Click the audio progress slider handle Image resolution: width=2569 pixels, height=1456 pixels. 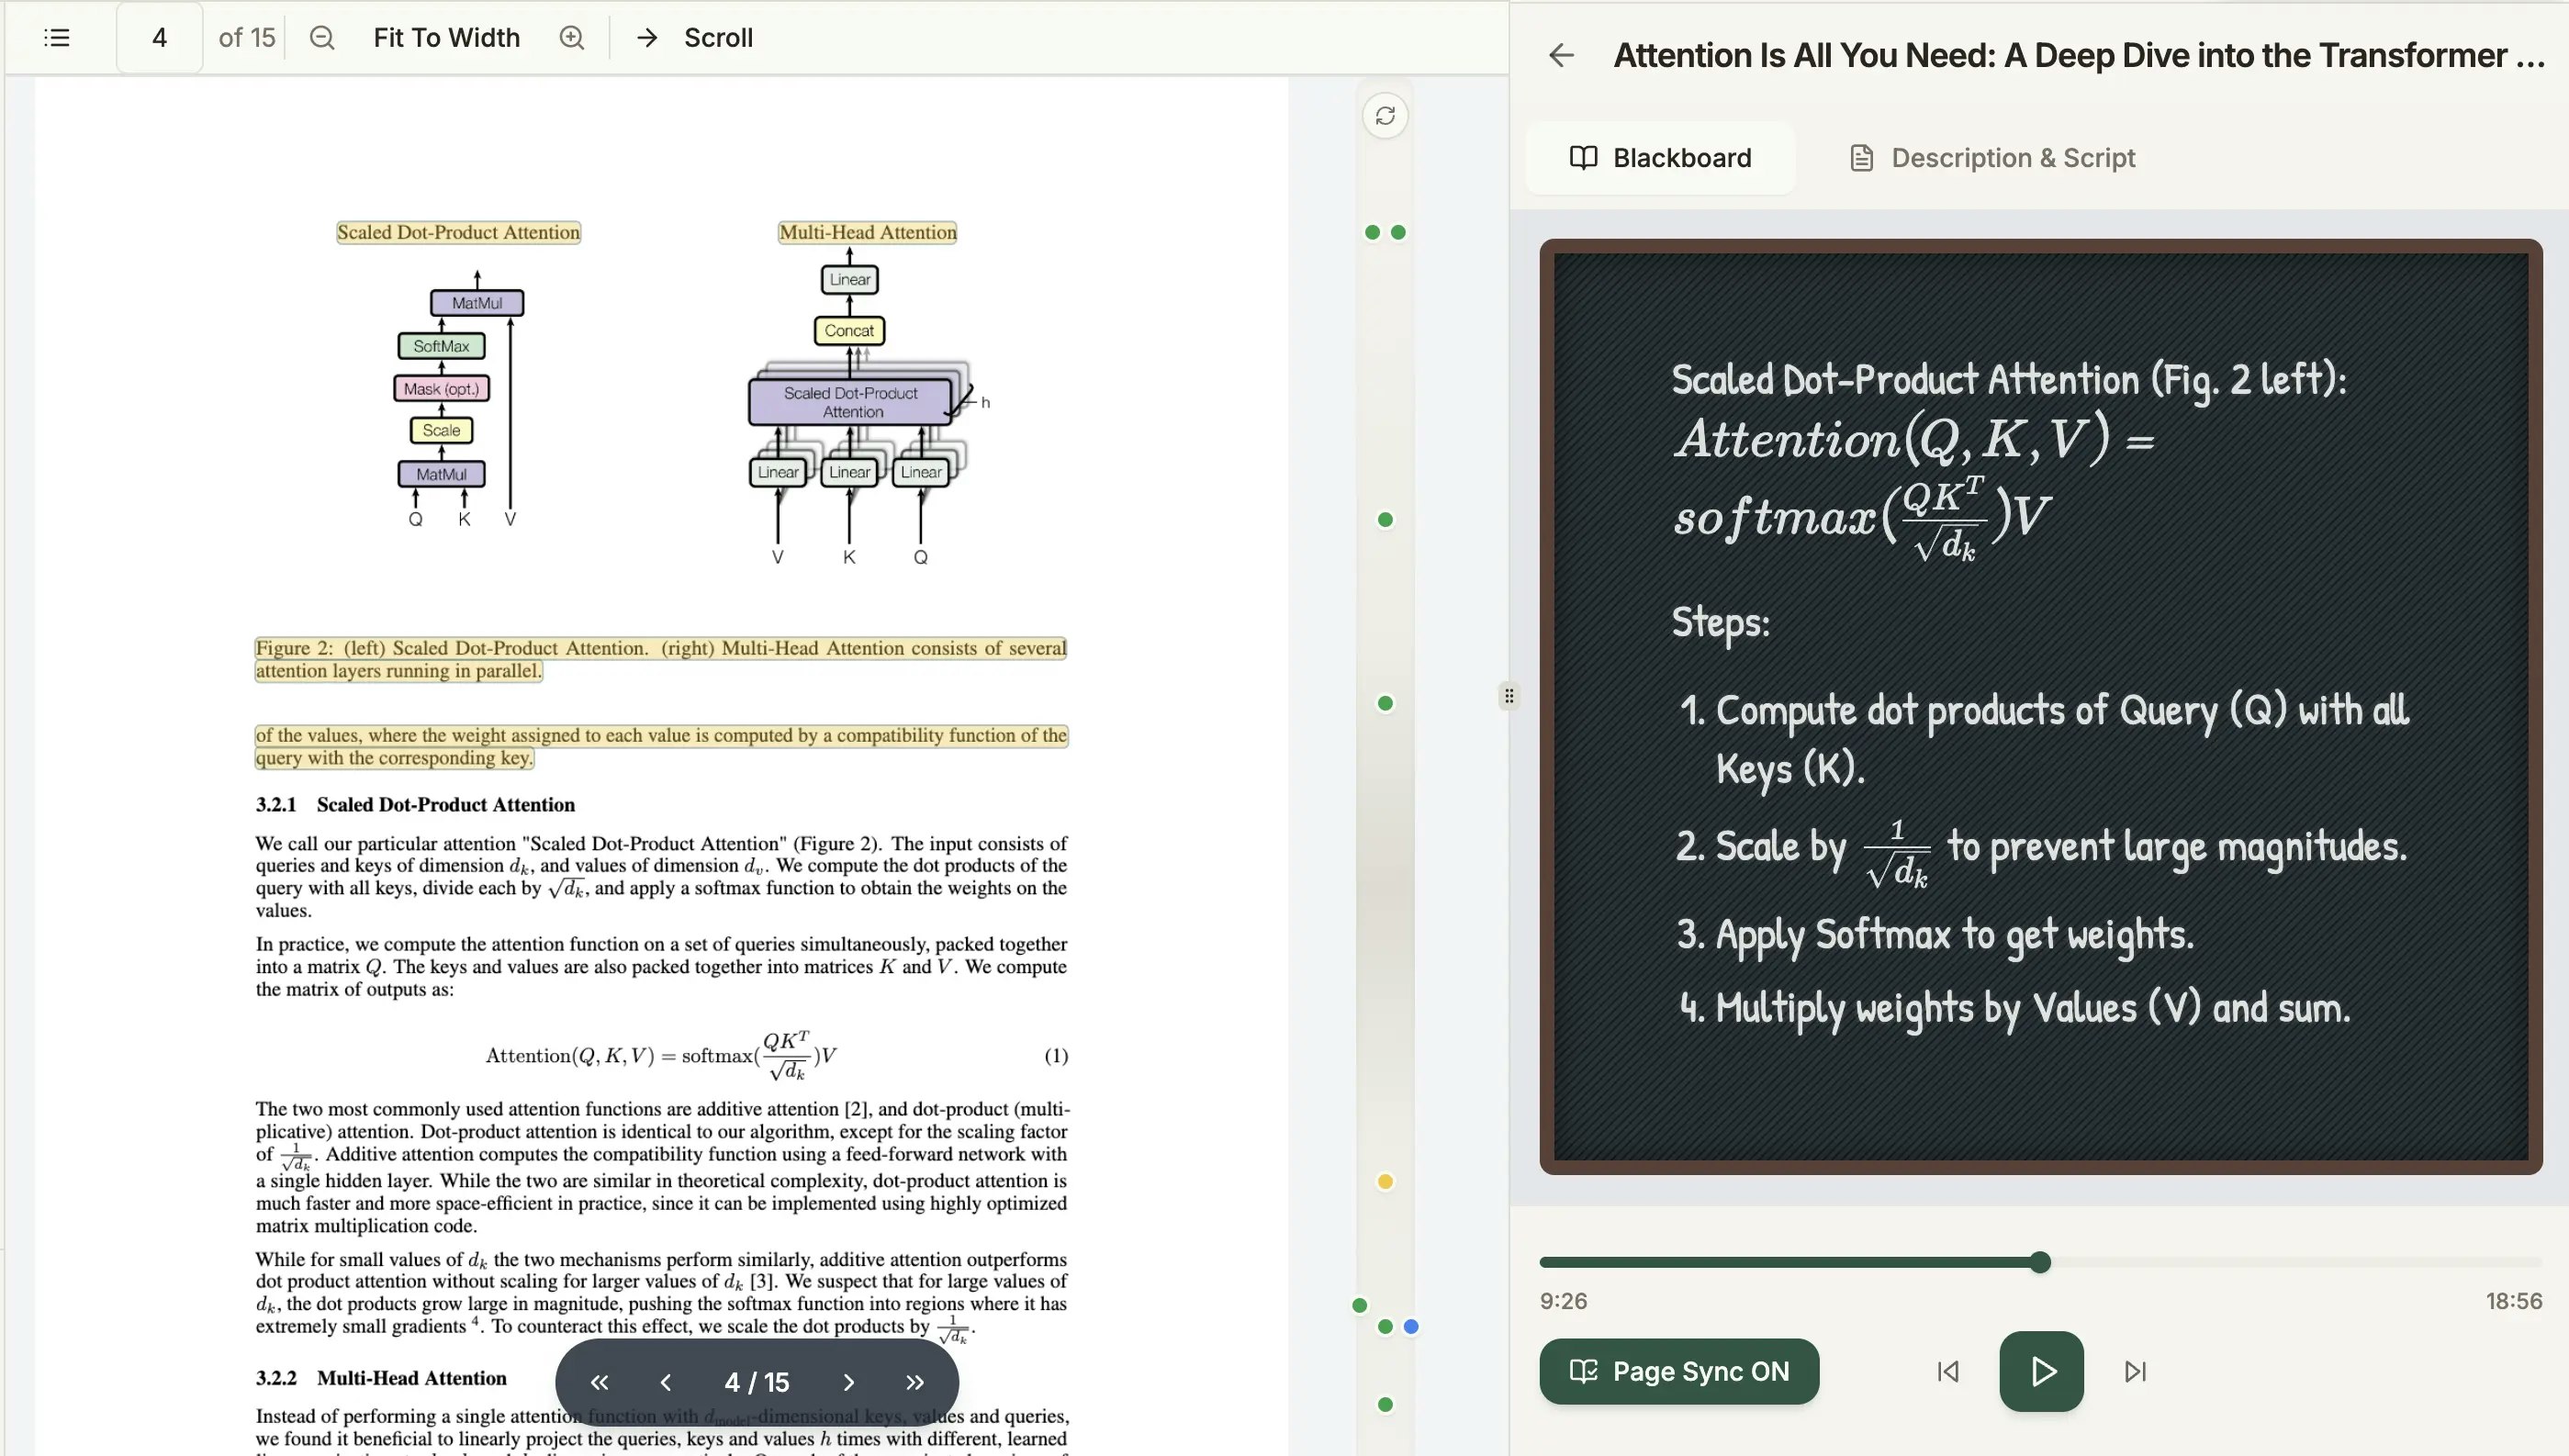coord(2041,1262)
